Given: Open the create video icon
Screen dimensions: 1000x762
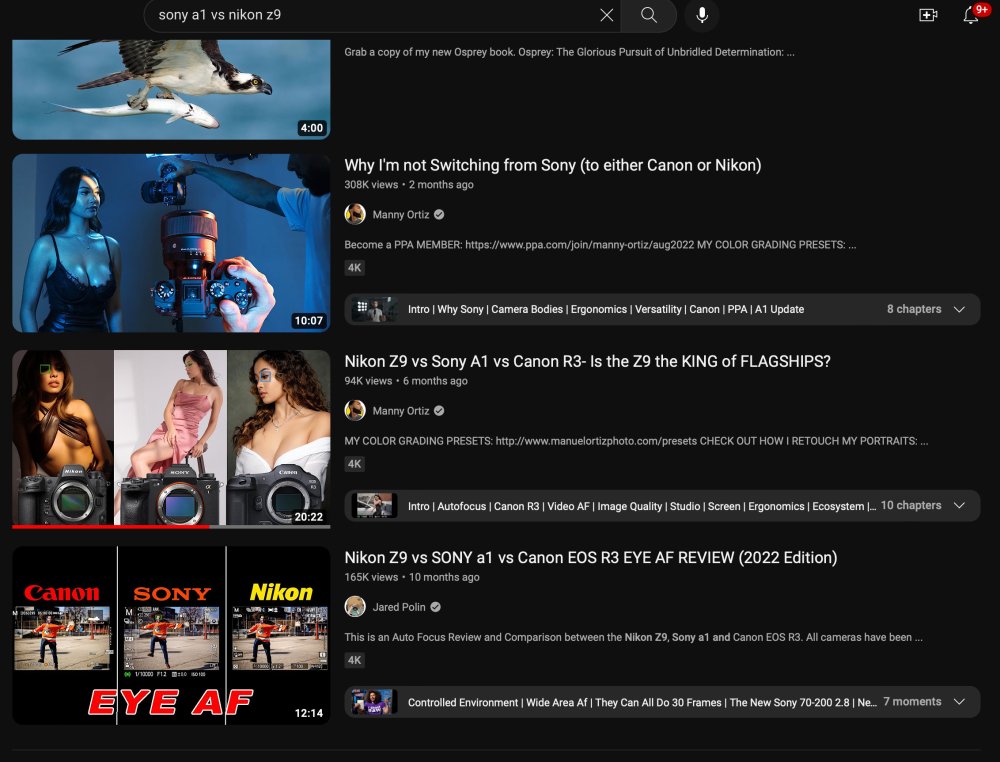Looking at the screenshot, I should pos(928,15).
